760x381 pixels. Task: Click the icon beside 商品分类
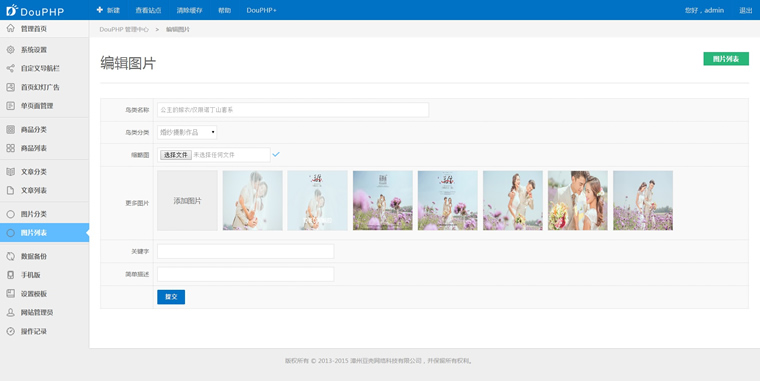[10, 129]
